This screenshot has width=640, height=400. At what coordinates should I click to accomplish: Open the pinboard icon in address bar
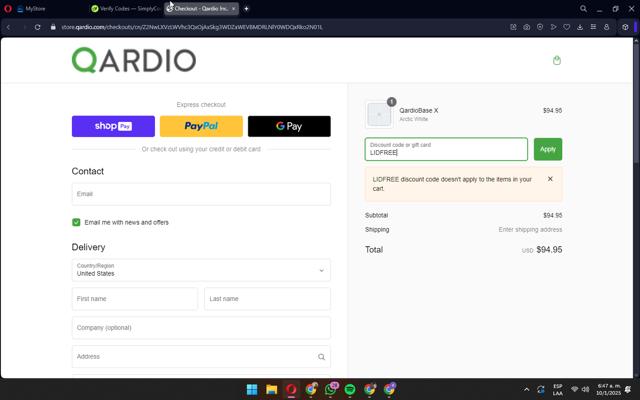pyautogui.click(x=513, y=27)
